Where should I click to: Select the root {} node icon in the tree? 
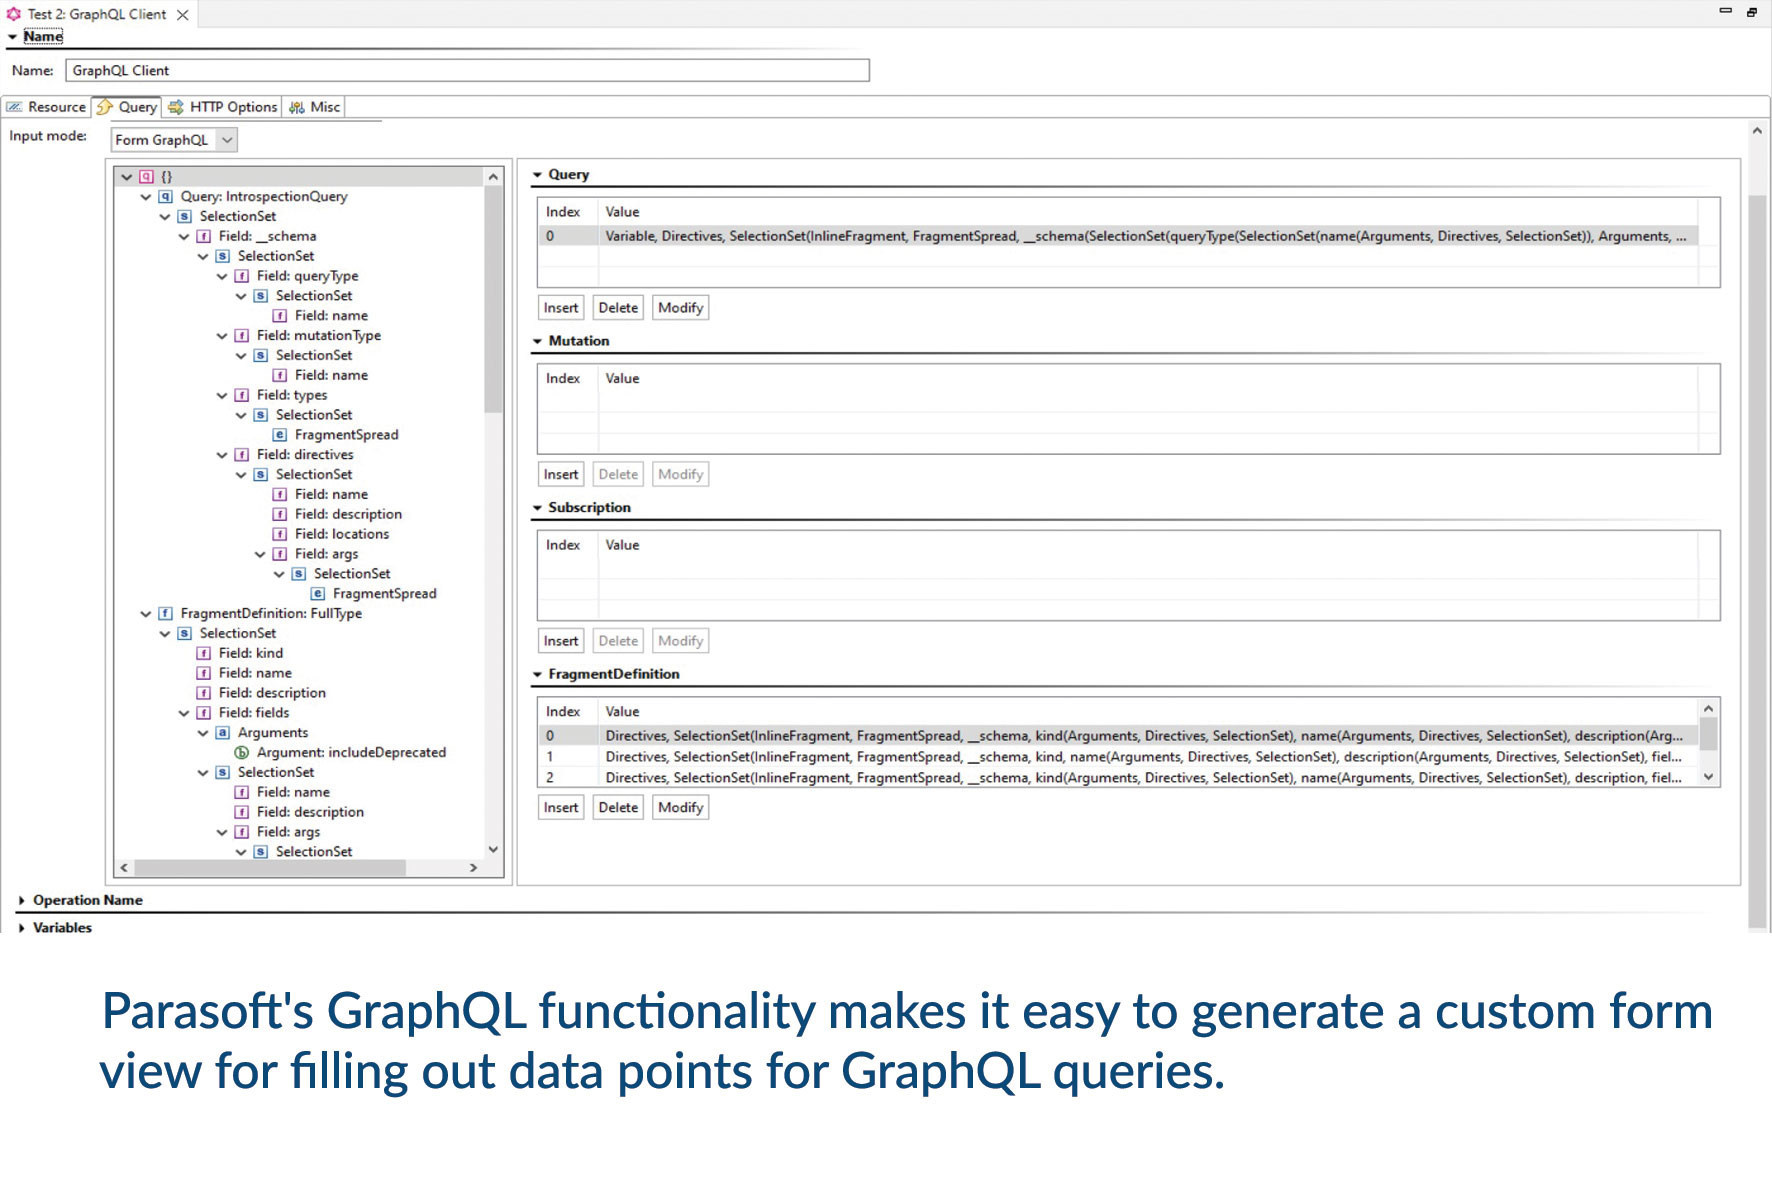click(146, 176)
